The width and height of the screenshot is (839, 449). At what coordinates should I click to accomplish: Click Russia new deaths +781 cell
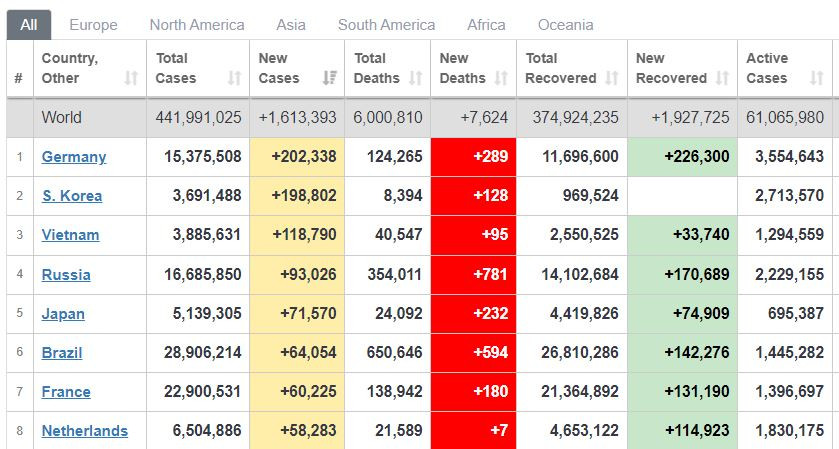[474, 275]
